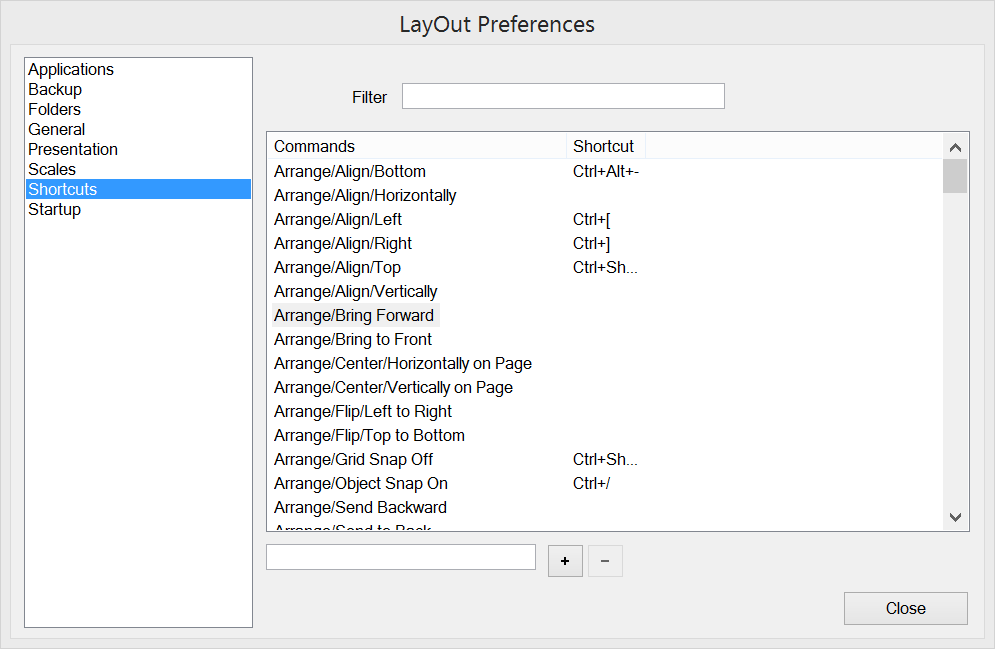Click the Ctrl+Sh... shortcut for Align/Top
Viewport: 995px width, 649px height.
pyautogui.click(x=605, y=268)
